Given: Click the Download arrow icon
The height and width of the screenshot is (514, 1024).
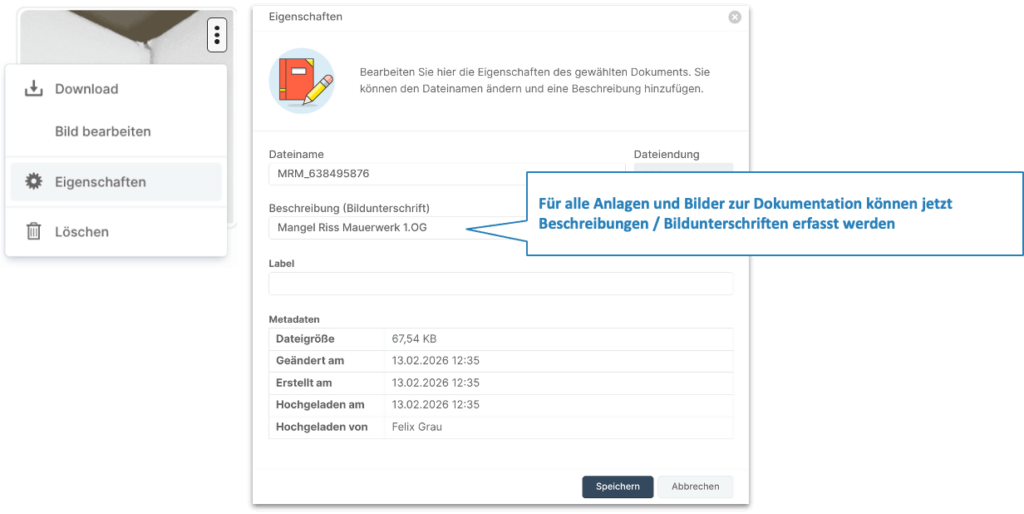Looking at the screenshot, I should tap(33, 89).
